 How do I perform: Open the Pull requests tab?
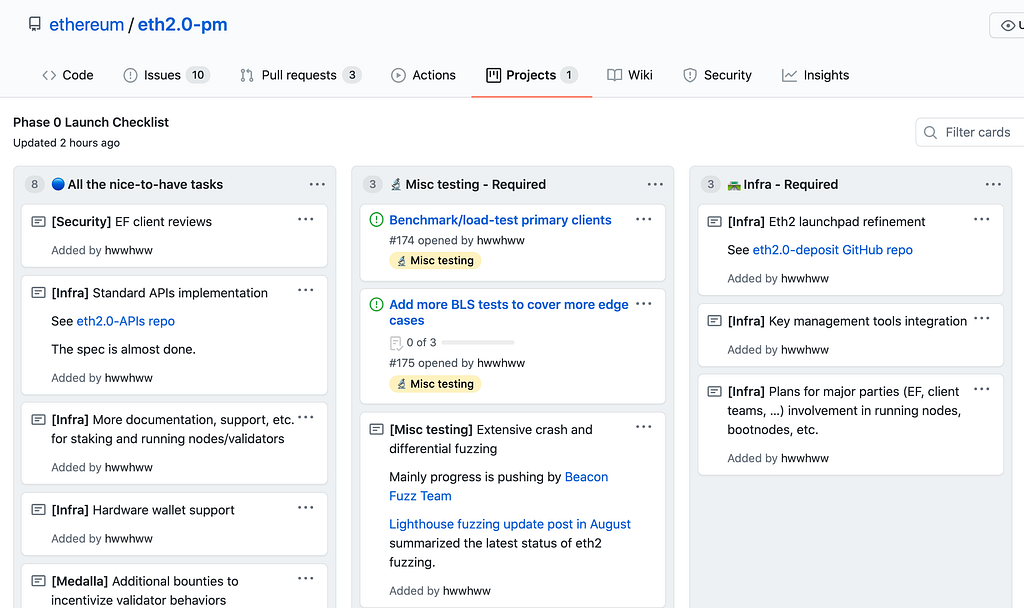click(x=299, y=75)
